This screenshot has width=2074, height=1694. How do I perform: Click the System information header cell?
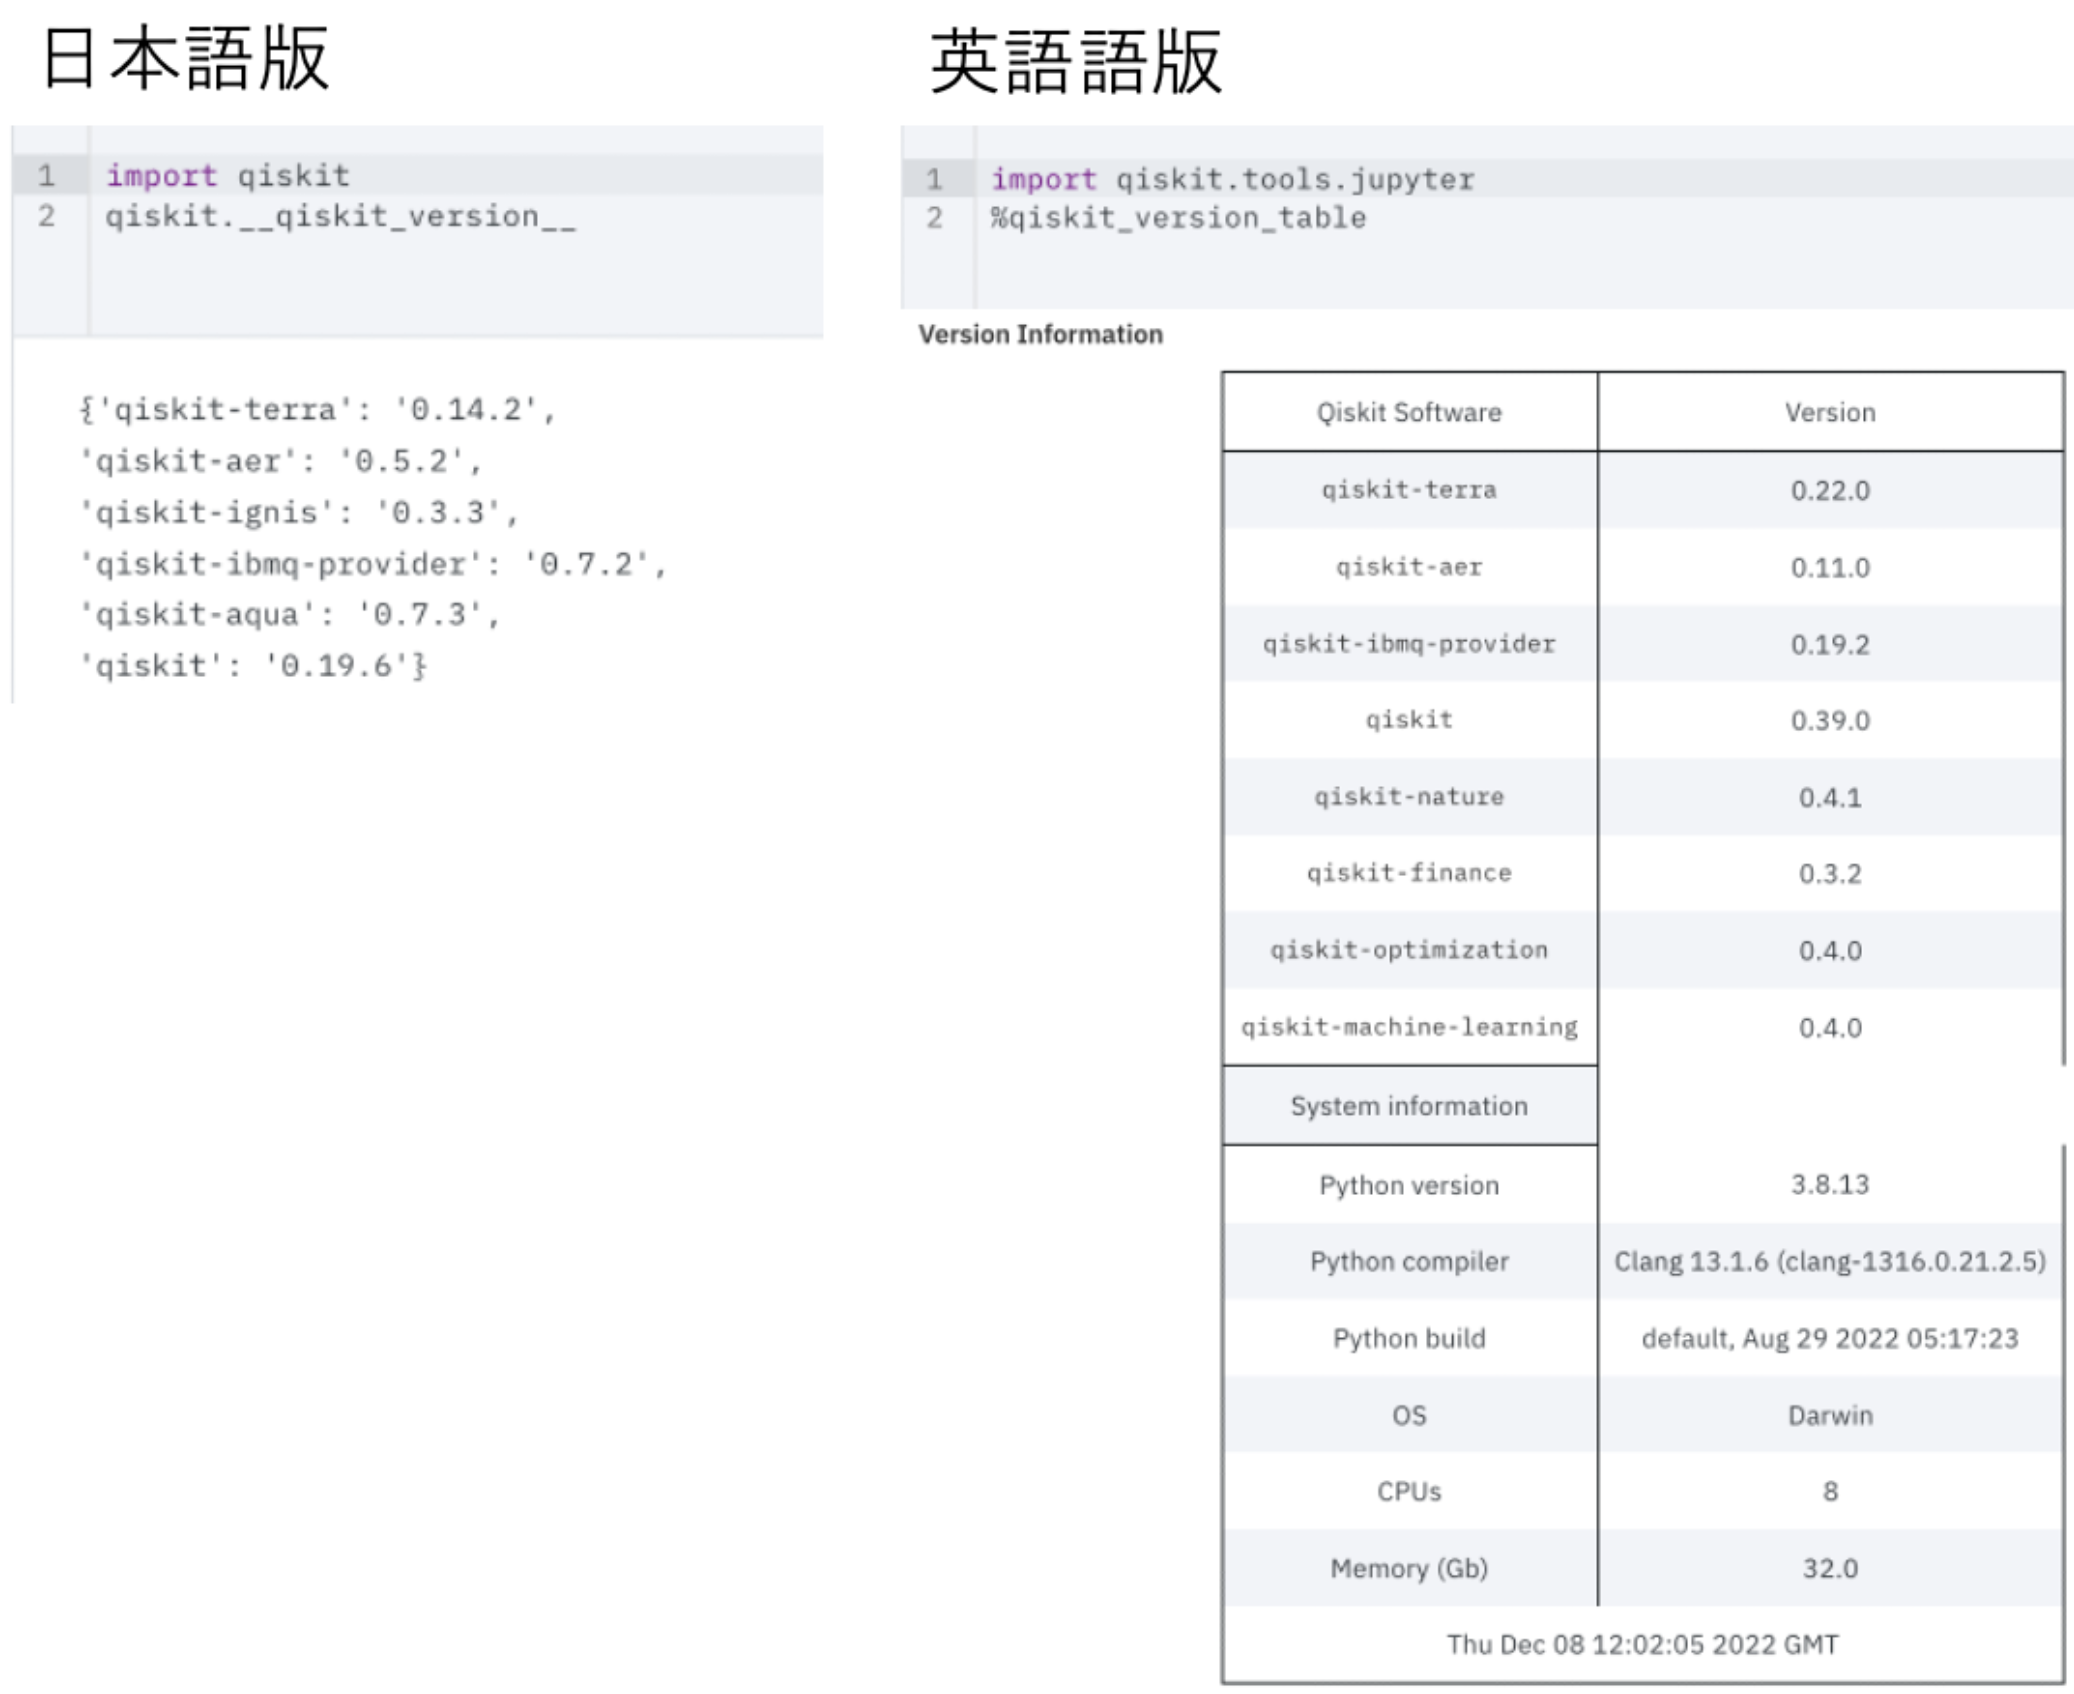coord(1408,1106)
